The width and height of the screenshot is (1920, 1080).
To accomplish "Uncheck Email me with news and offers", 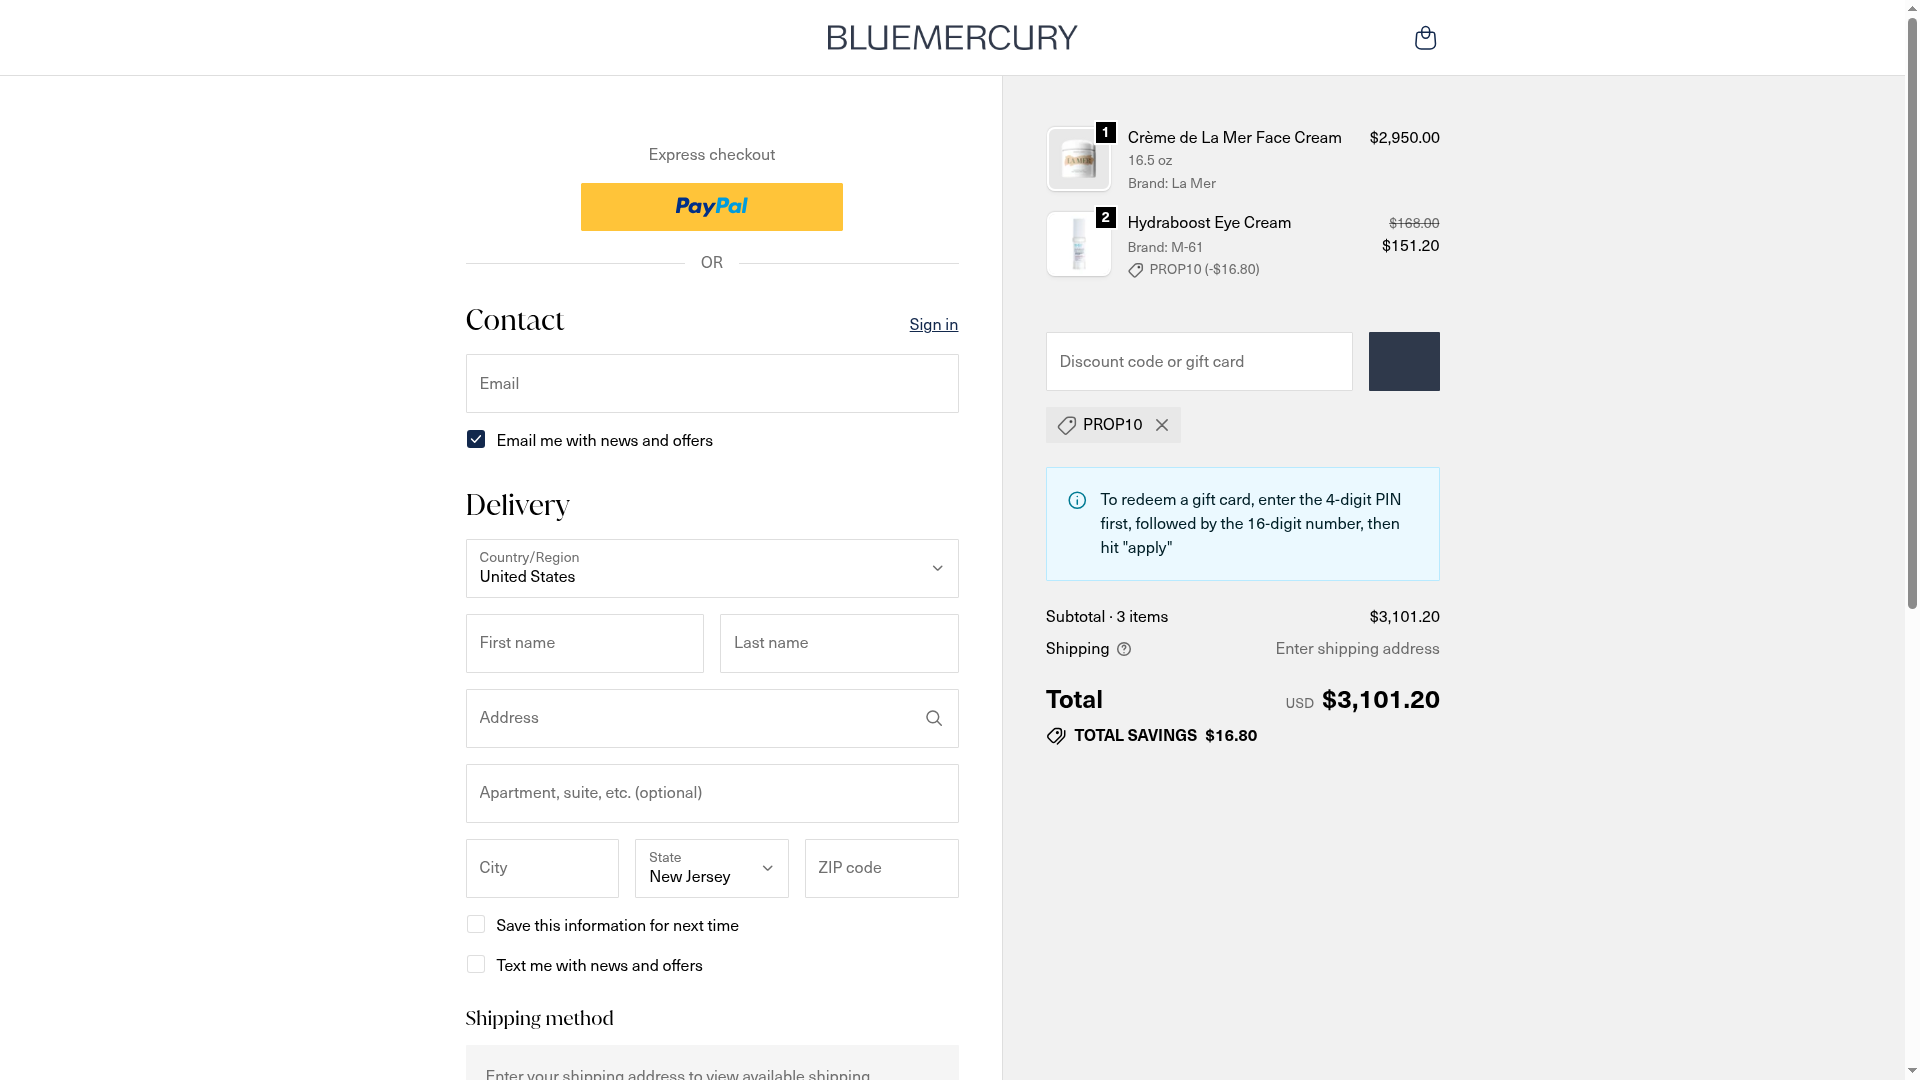I will pos(476,440).
